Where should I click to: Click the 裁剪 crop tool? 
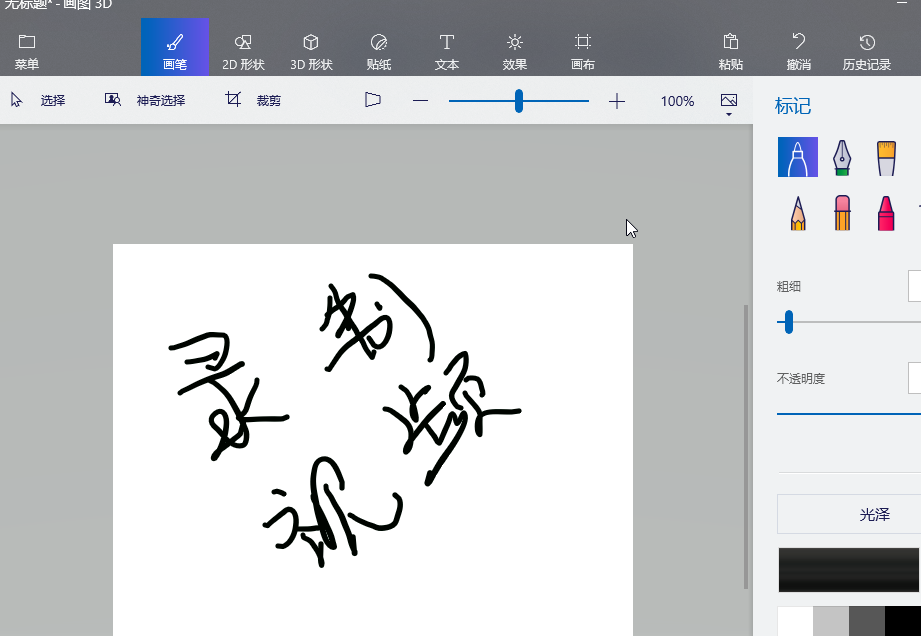tap(254, 101)
